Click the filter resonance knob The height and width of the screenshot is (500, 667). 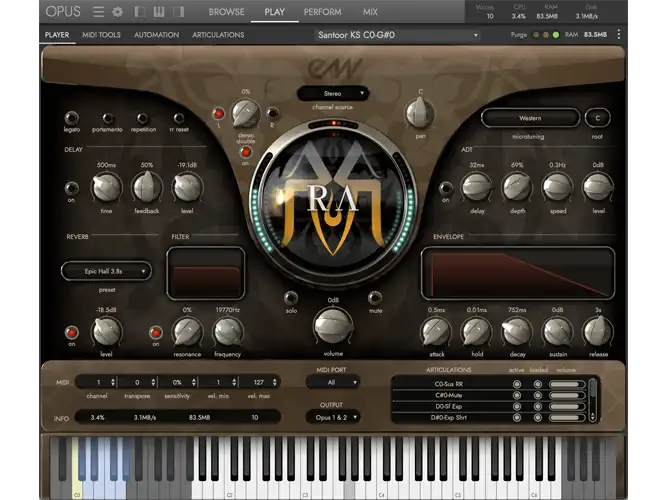(x=187, y=332)
